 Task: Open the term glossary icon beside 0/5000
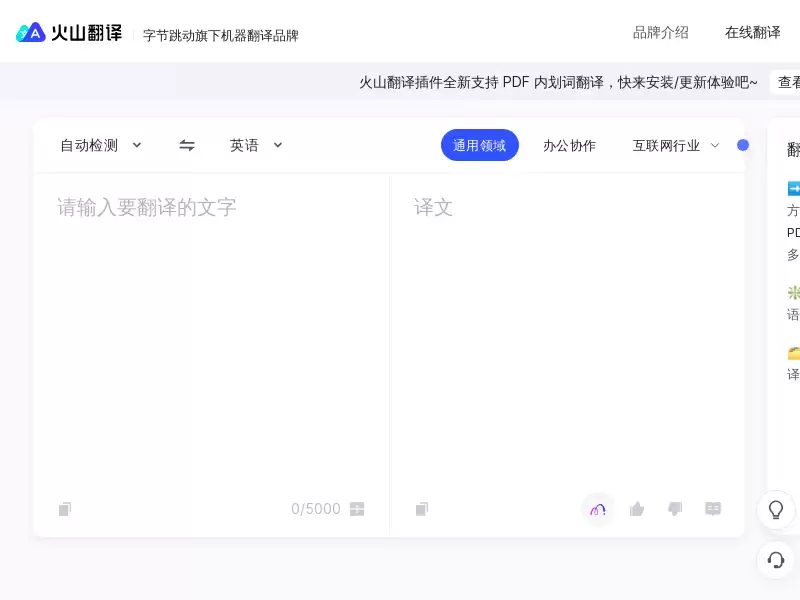[357, 509]
